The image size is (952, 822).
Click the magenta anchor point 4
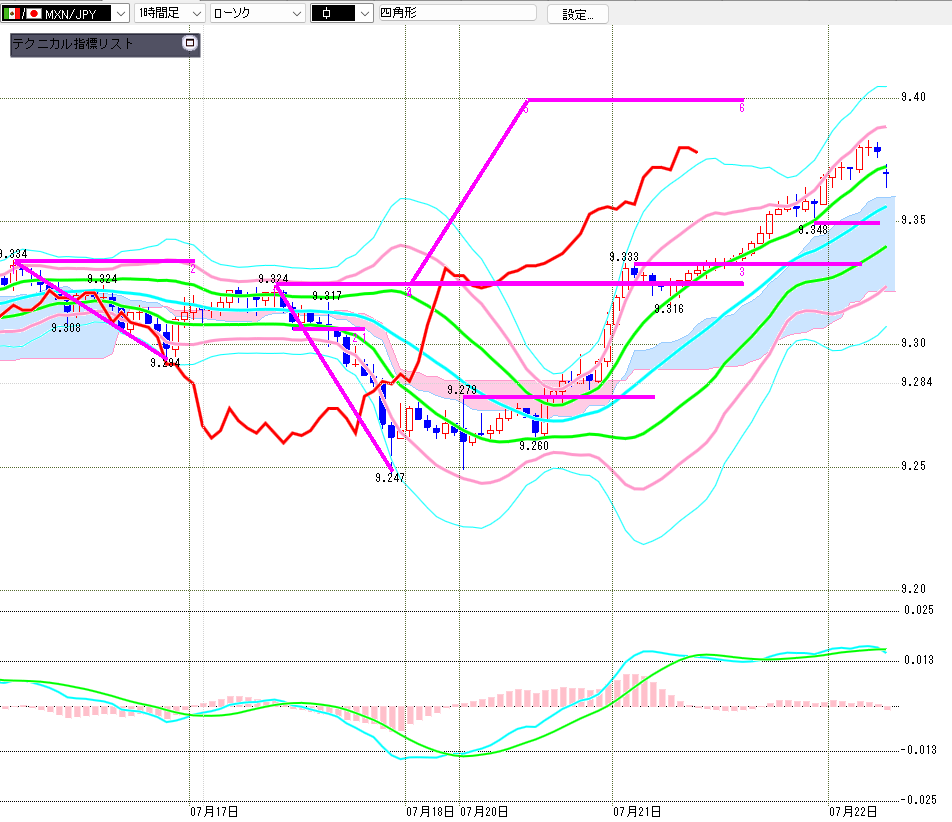(x=409, y=293)
